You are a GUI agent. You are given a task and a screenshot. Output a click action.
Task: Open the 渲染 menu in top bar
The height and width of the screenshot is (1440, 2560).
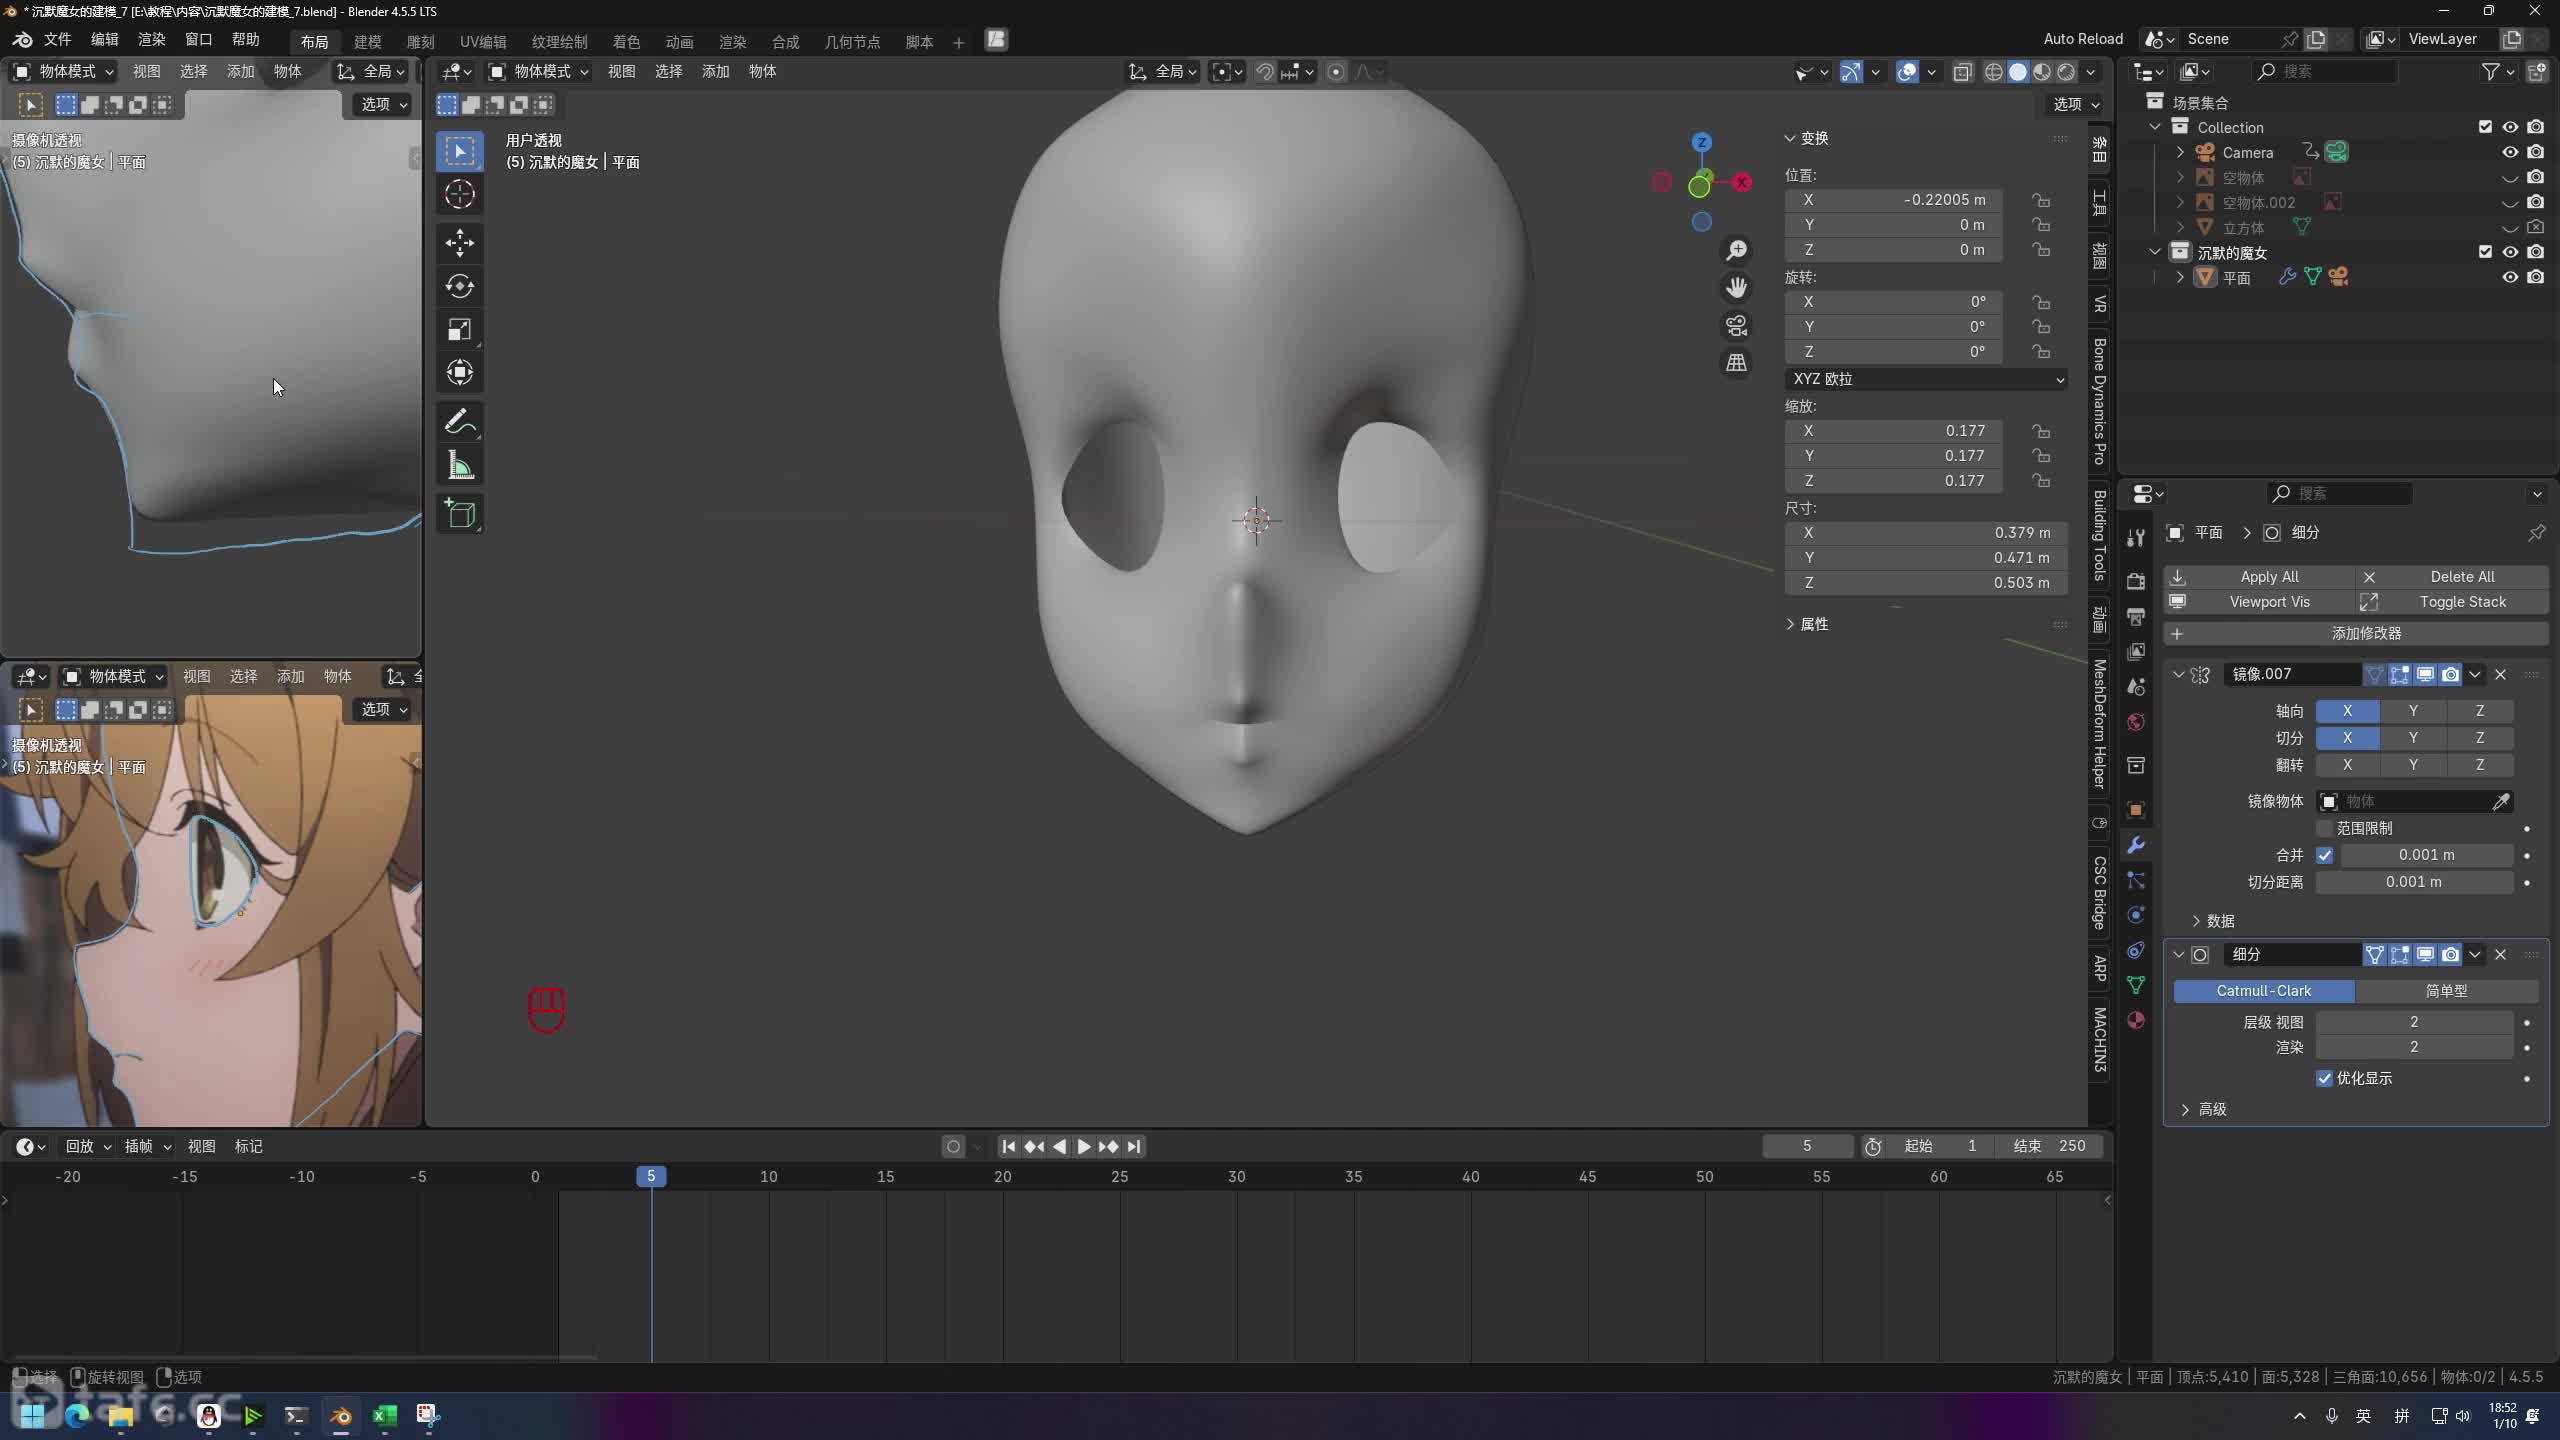click(x=151, y=39)
